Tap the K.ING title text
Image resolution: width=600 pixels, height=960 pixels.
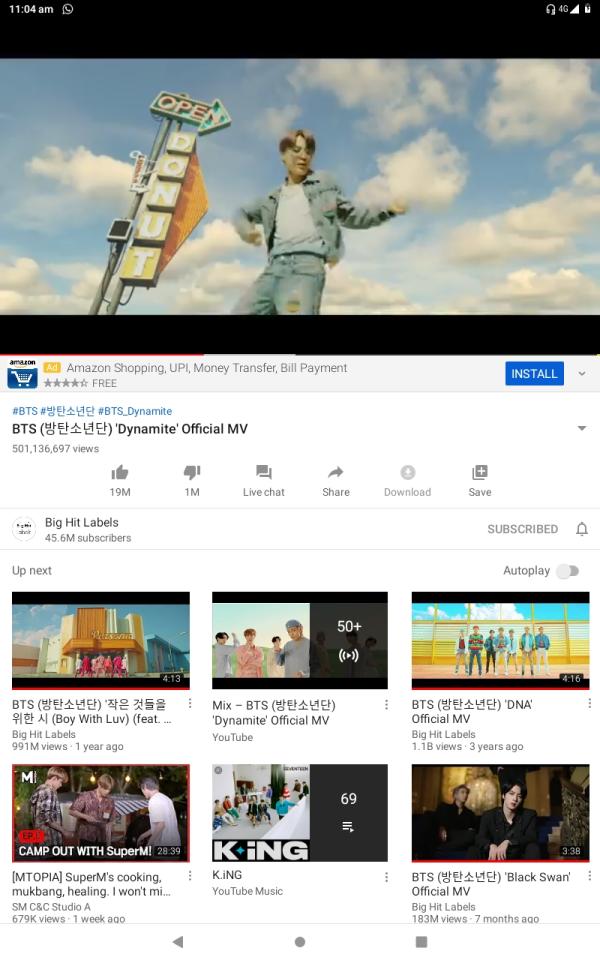click(227, 875)
